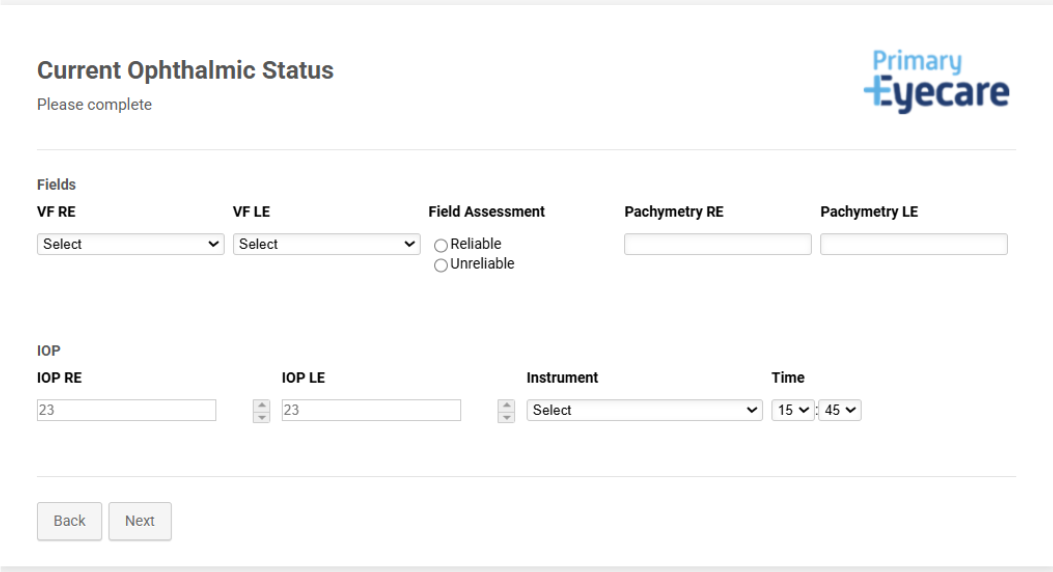
Task: Decrease IOP LE with down stepper arrow
Action: (x=506, y=417)
